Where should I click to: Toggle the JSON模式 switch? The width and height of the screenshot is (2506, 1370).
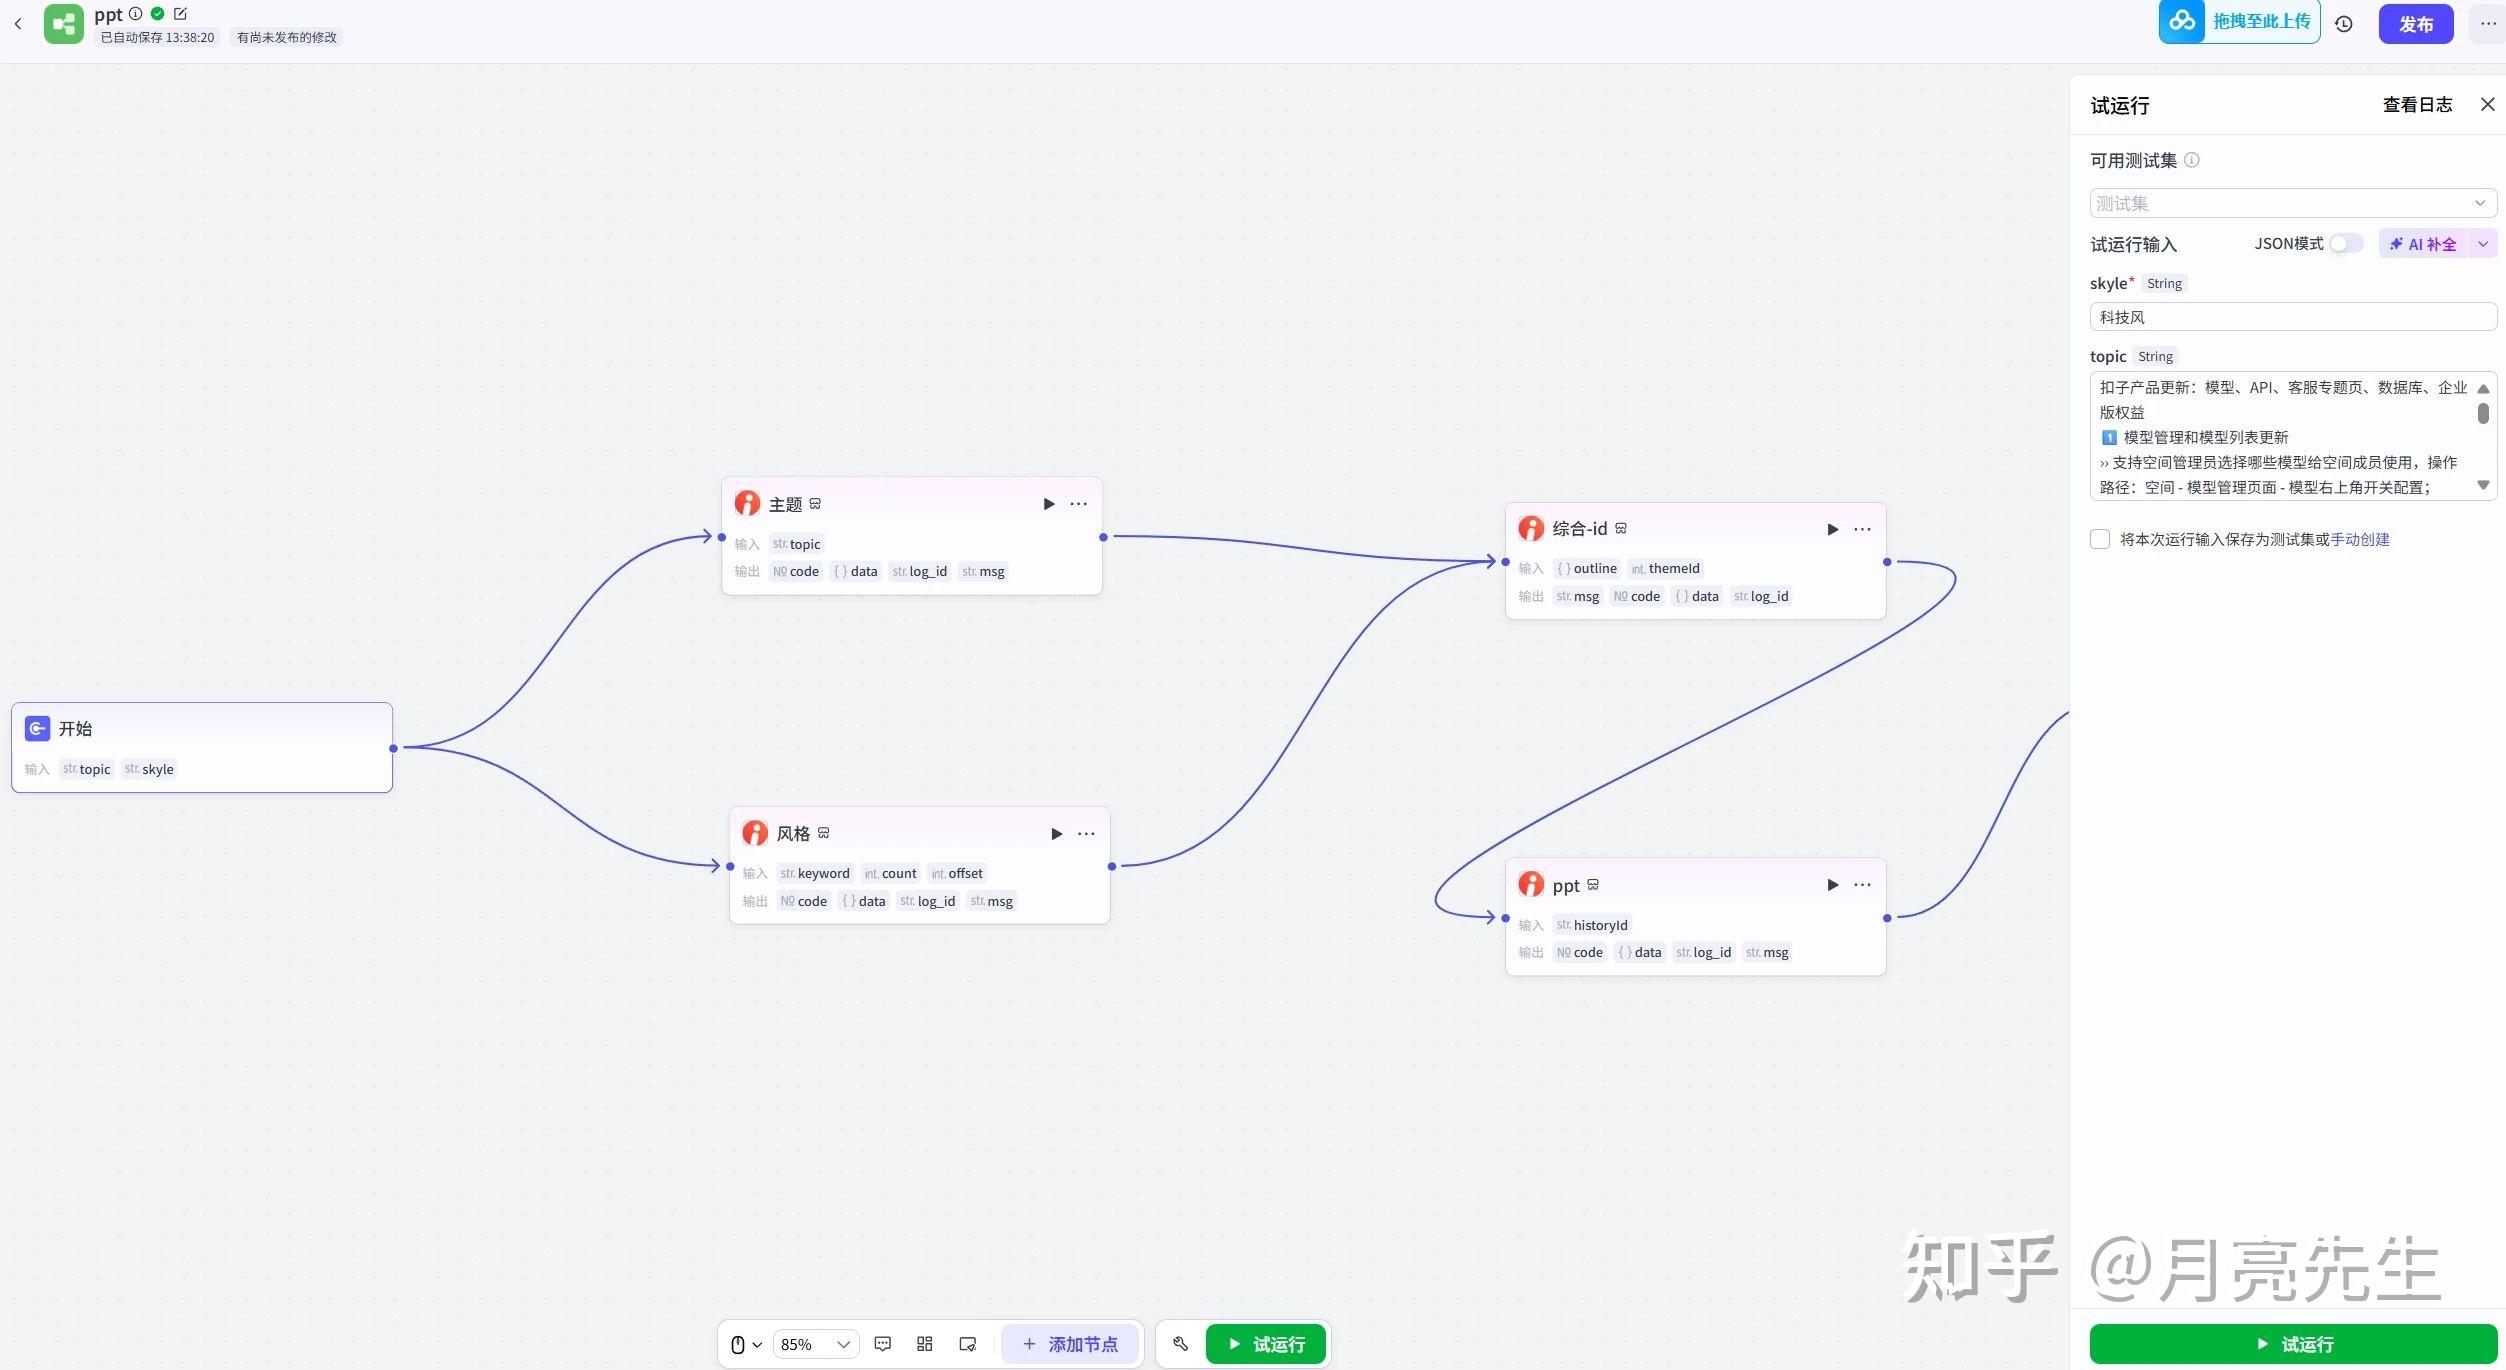2345,244
